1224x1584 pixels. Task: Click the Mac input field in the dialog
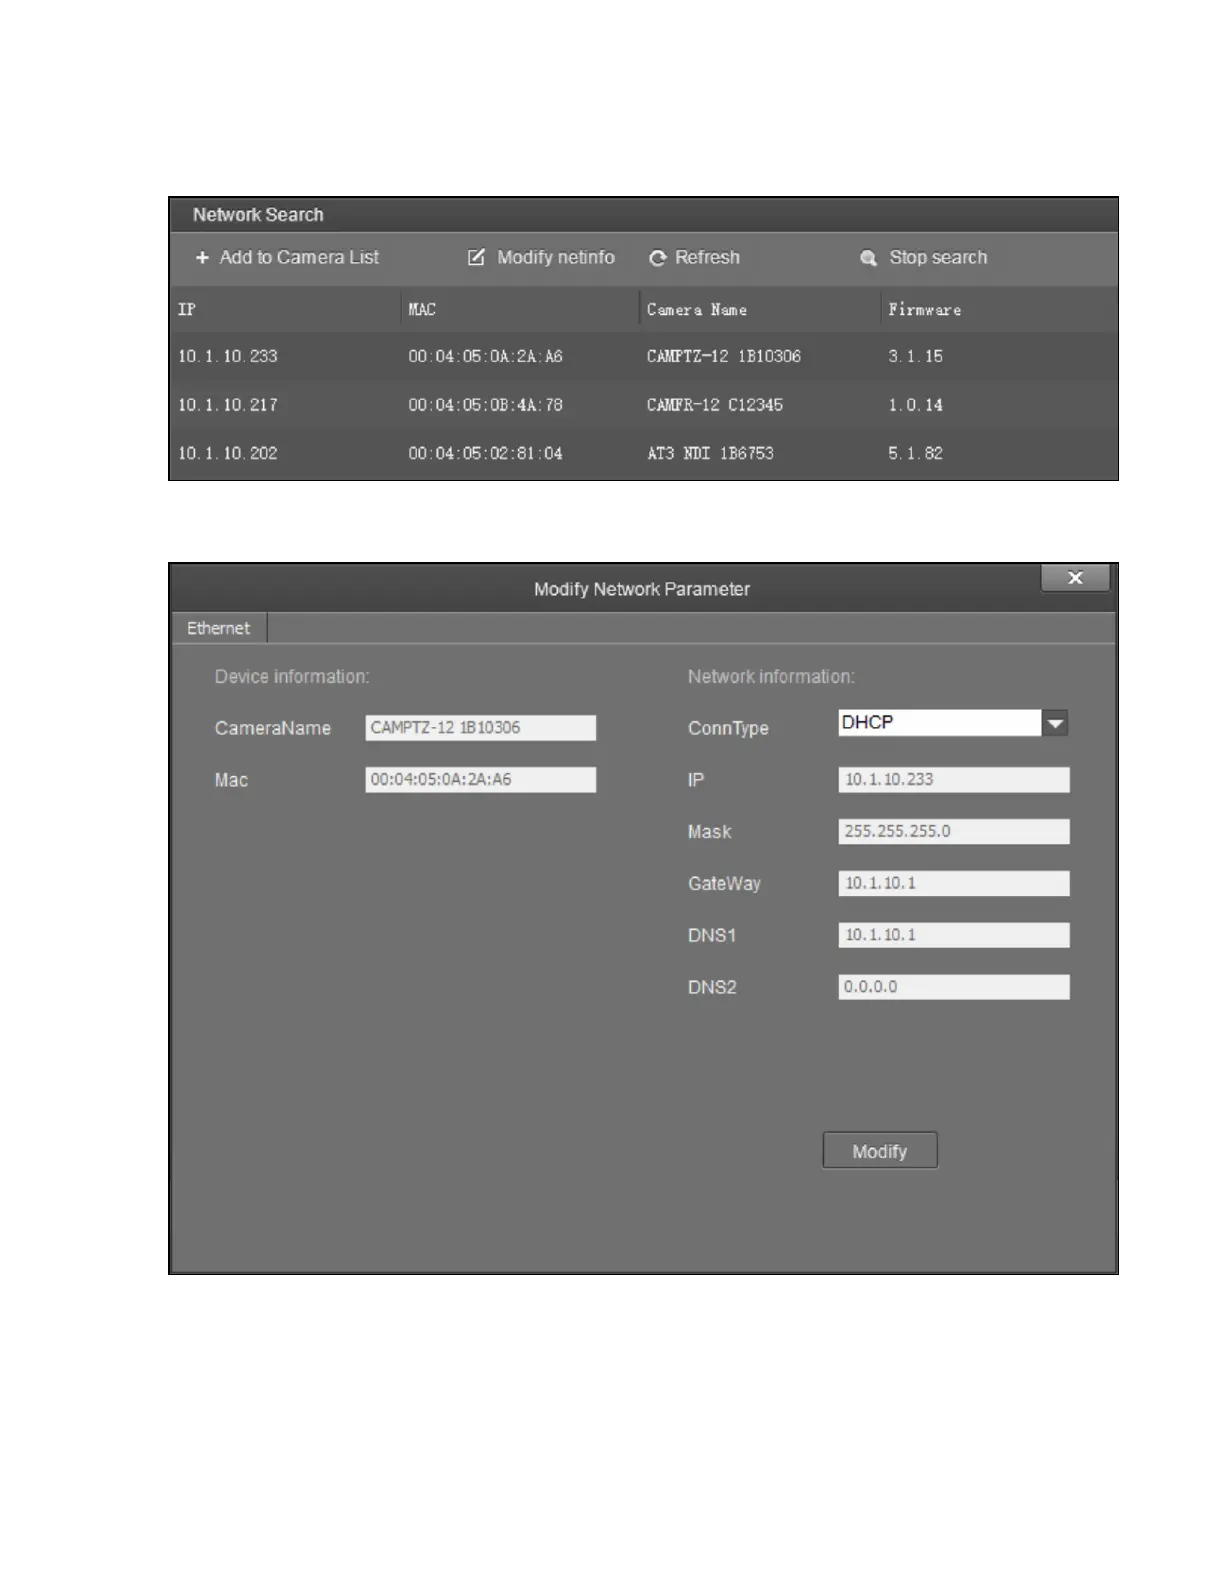pyautogui.click(x=481, y=779)
